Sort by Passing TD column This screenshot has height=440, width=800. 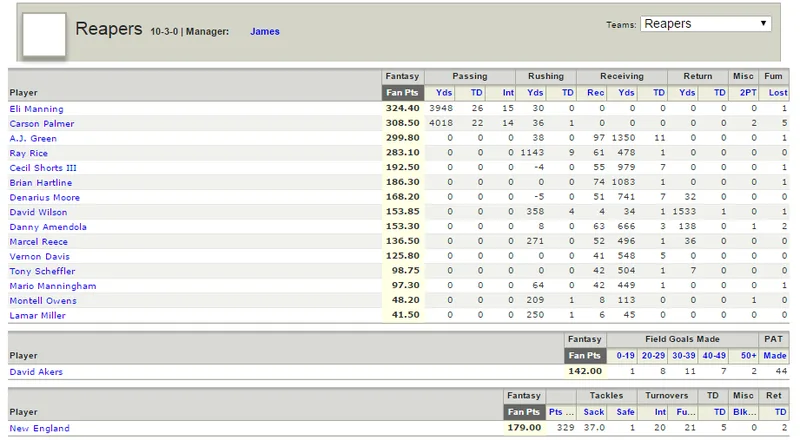477,93
